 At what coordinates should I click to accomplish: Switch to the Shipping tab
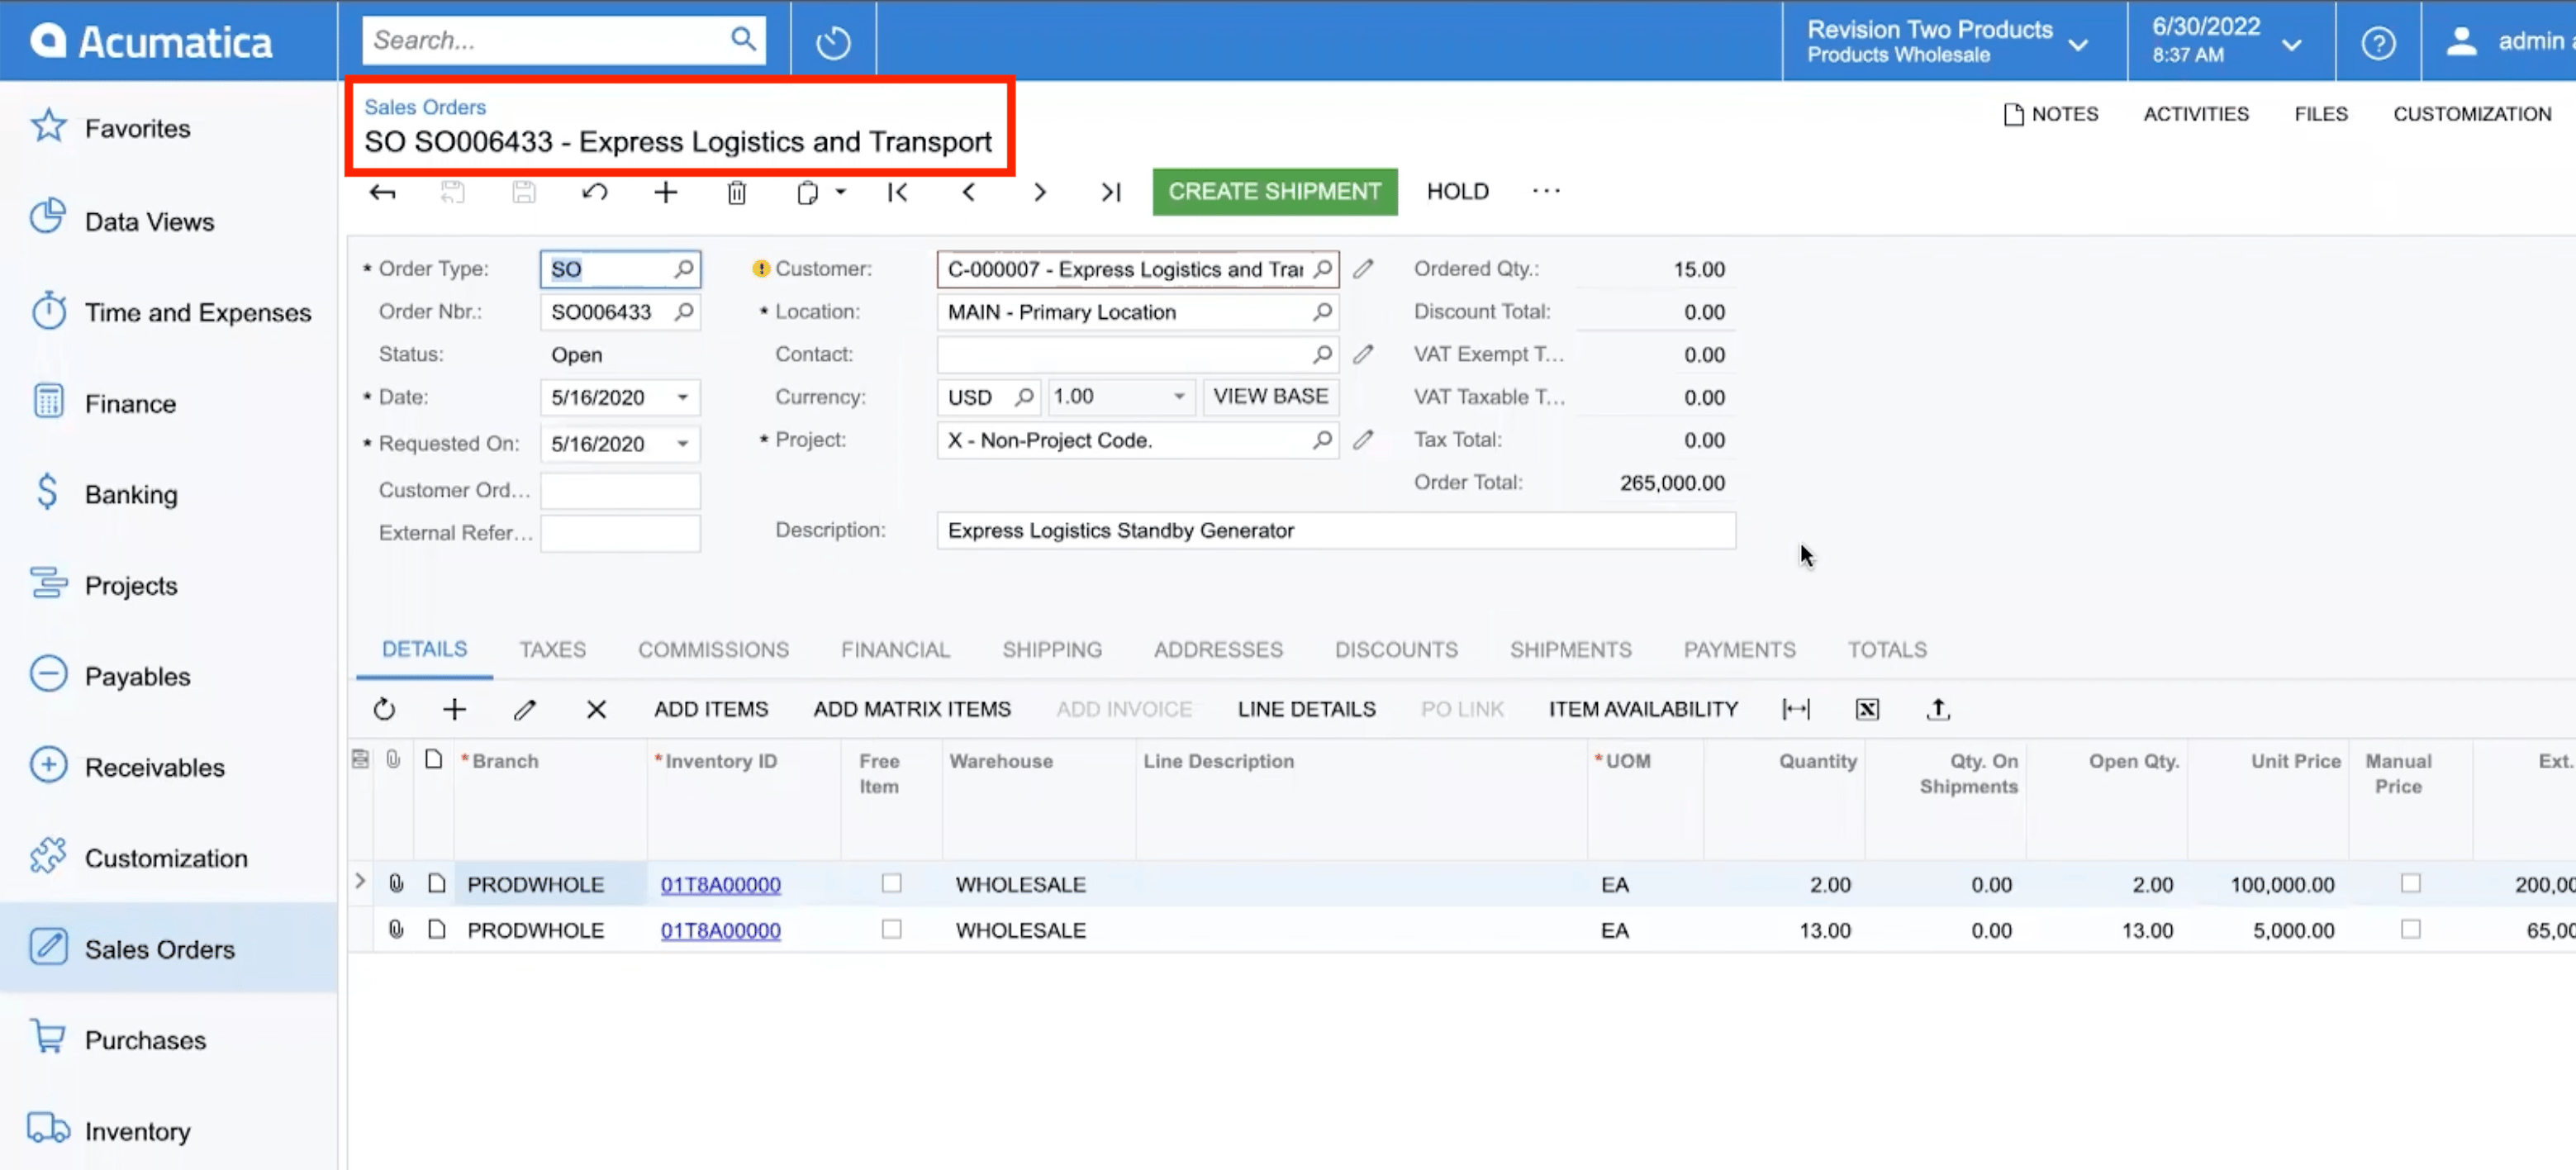tap(1052, 650)
